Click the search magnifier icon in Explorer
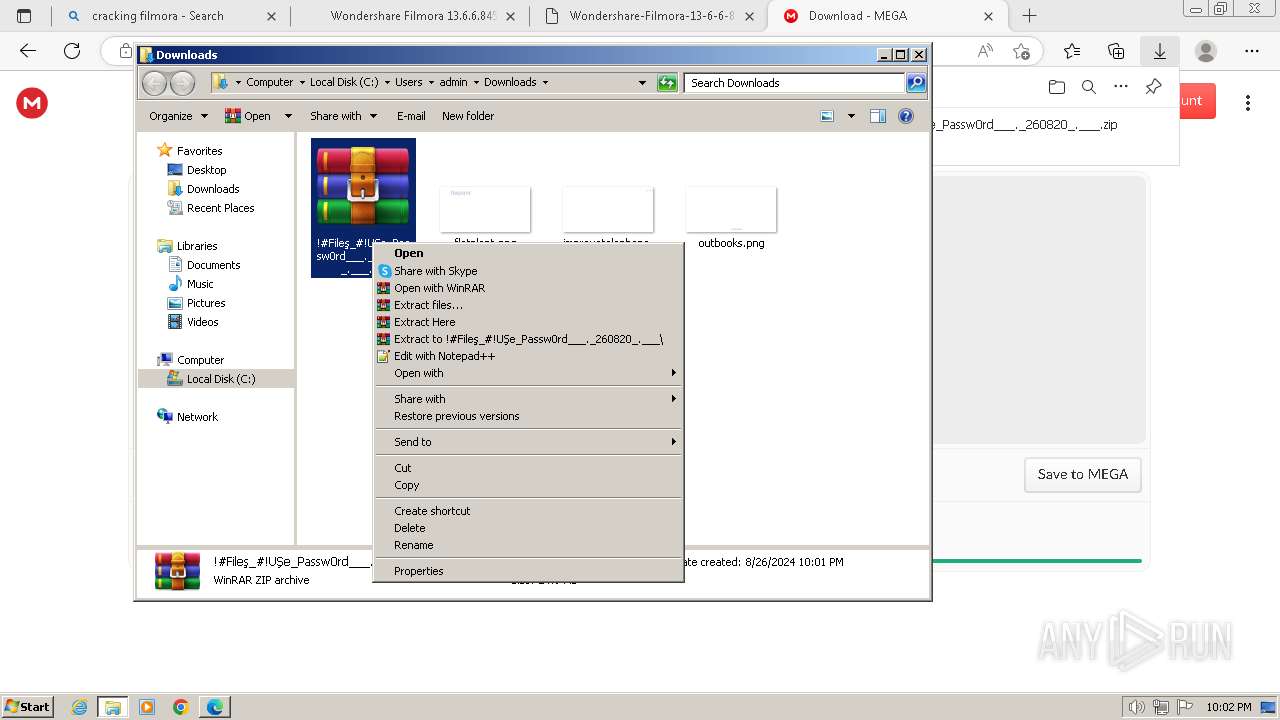This screenshot has width=1280, height=720. [916, 83]
